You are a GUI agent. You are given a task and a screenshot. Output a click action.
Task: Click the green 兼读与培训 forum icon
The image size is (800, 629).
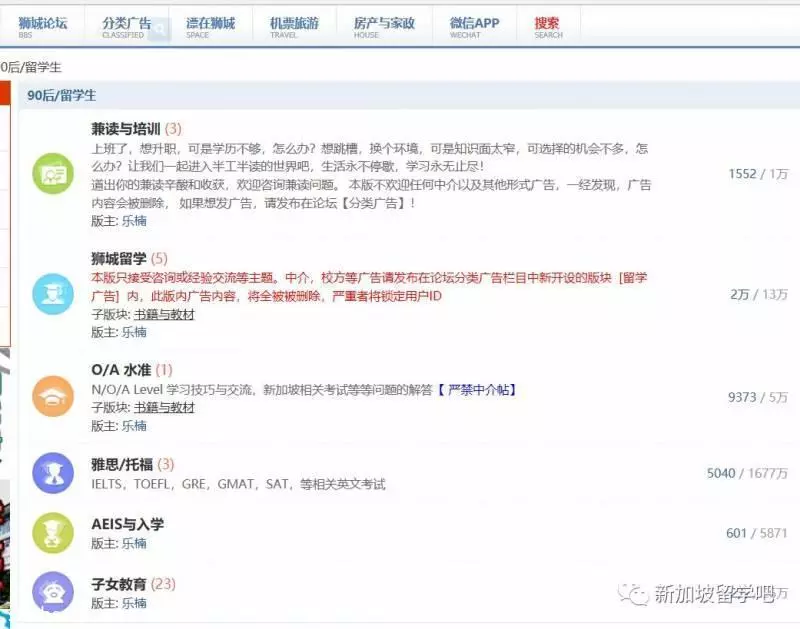tap(53, 173)
